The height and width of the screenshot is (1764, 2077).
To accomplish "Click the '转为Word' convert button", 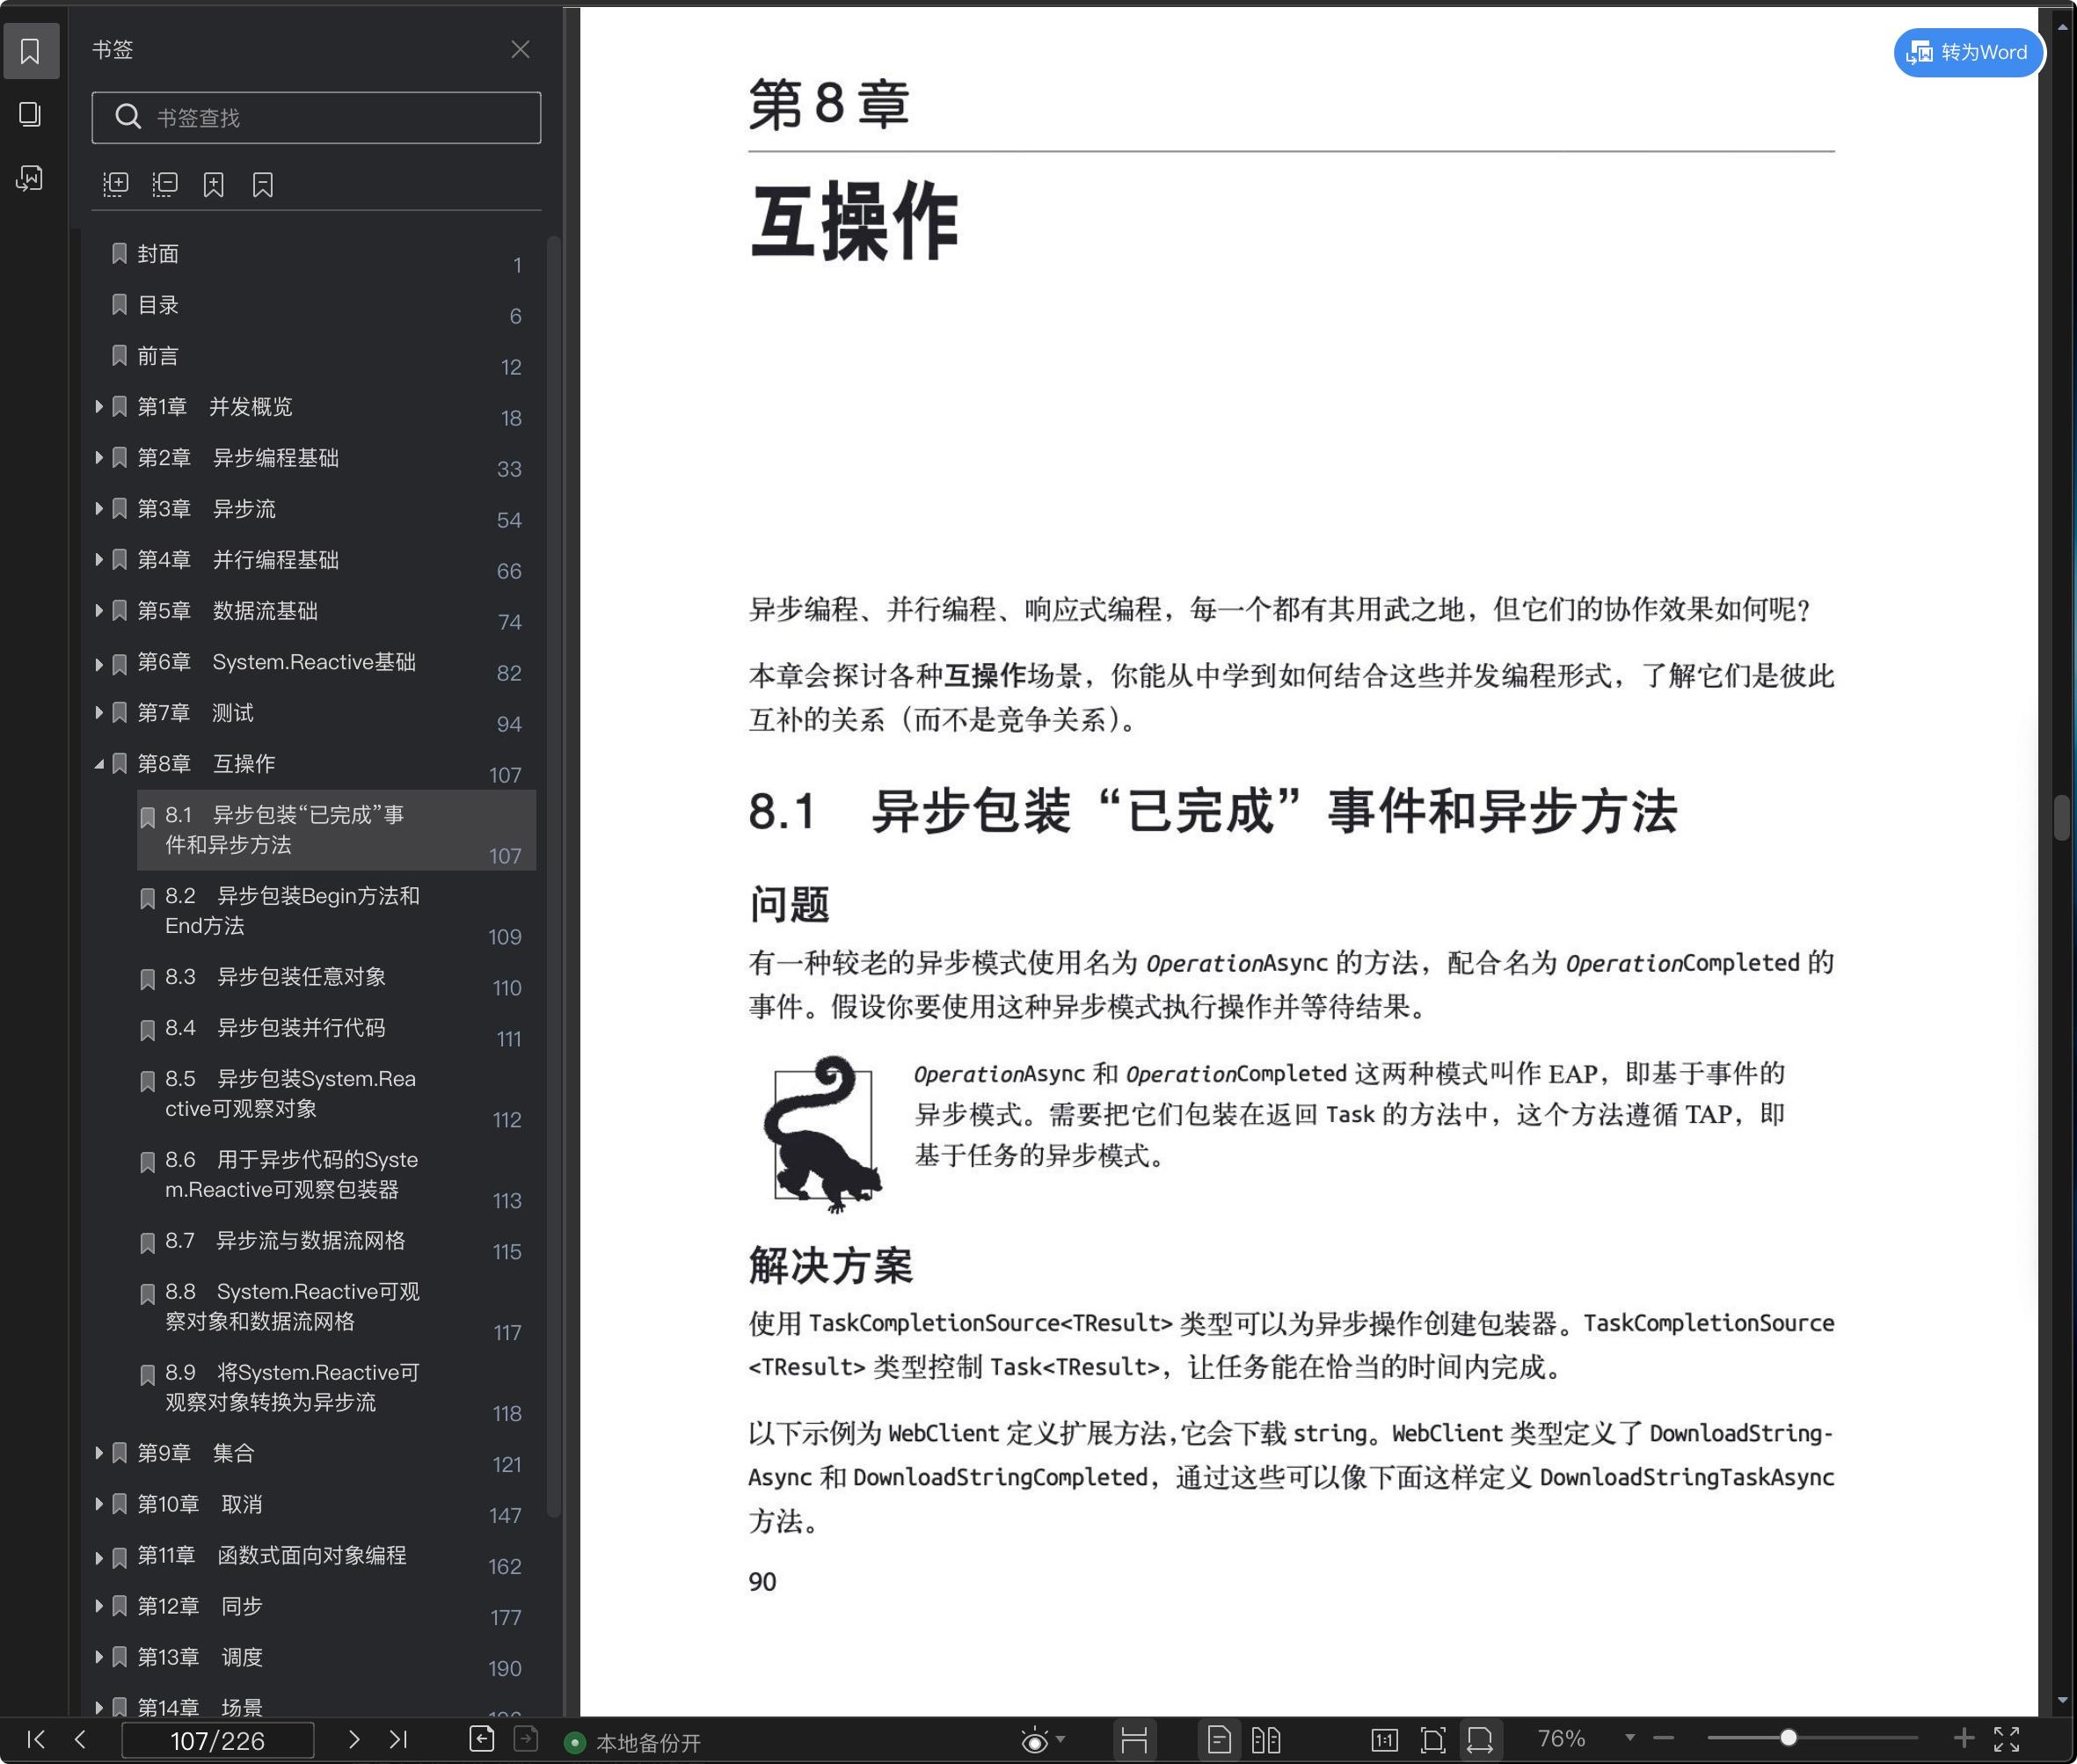I will [1967, 53].
